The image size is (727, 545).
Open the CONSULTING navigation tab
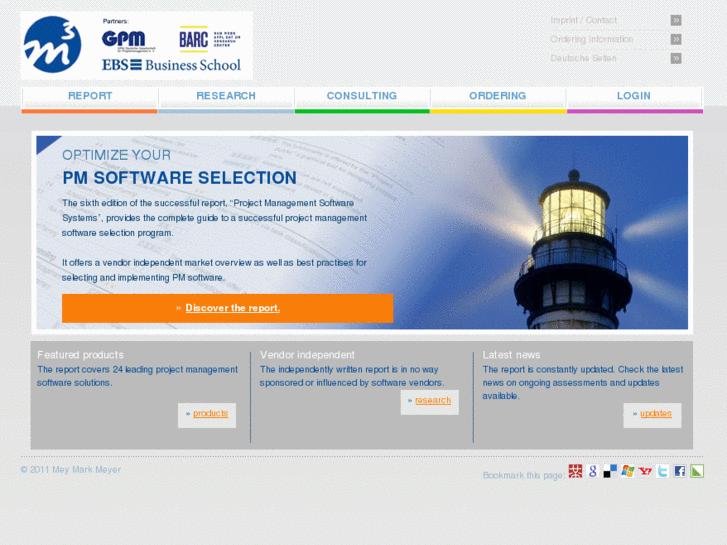[362, 100]
